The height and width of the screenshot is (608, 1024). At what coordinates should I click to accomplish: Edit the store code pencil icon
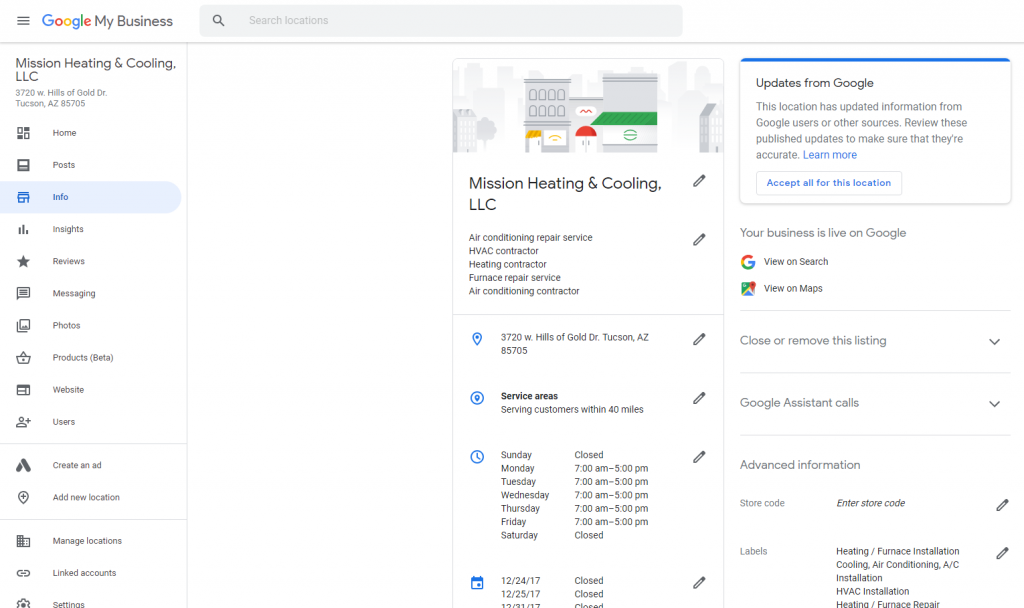1002,505
